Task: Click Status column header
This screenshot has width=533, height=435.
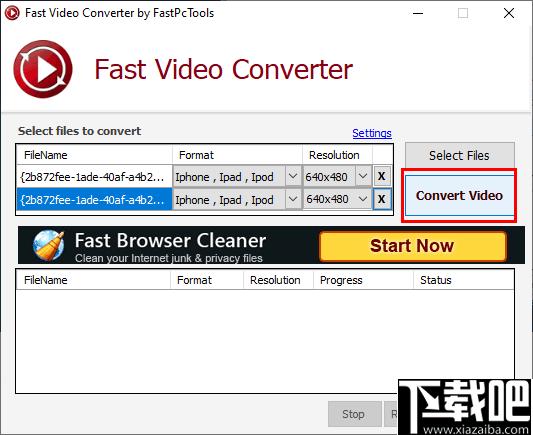Action: (463, 280)
